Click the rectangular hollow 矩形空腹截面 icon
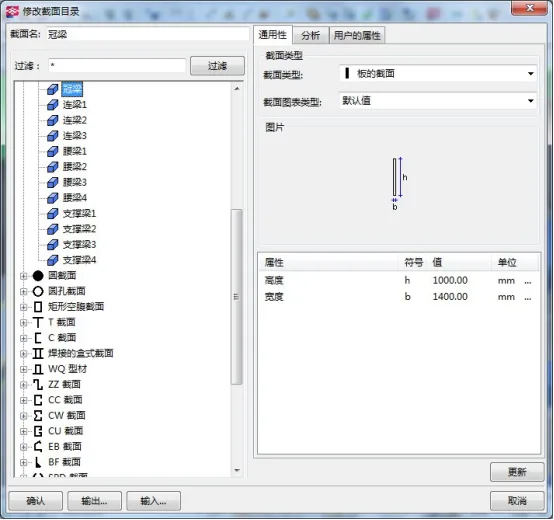Image resolution: width=554 pixels, height=520 pixels. pyautogui.click(x=38, y=307)
